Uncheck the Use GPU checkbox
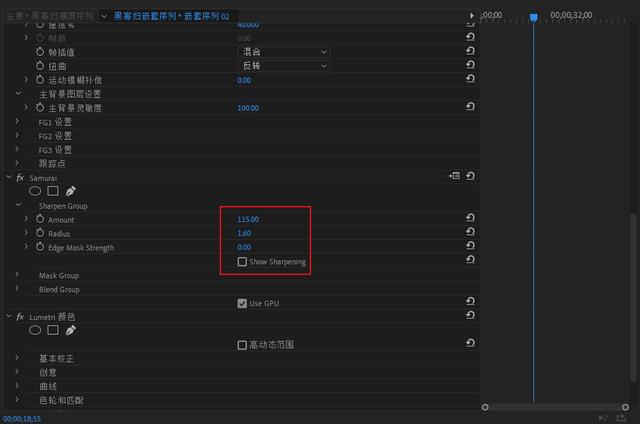Screen dimensions: 640x424 point(242,303)
